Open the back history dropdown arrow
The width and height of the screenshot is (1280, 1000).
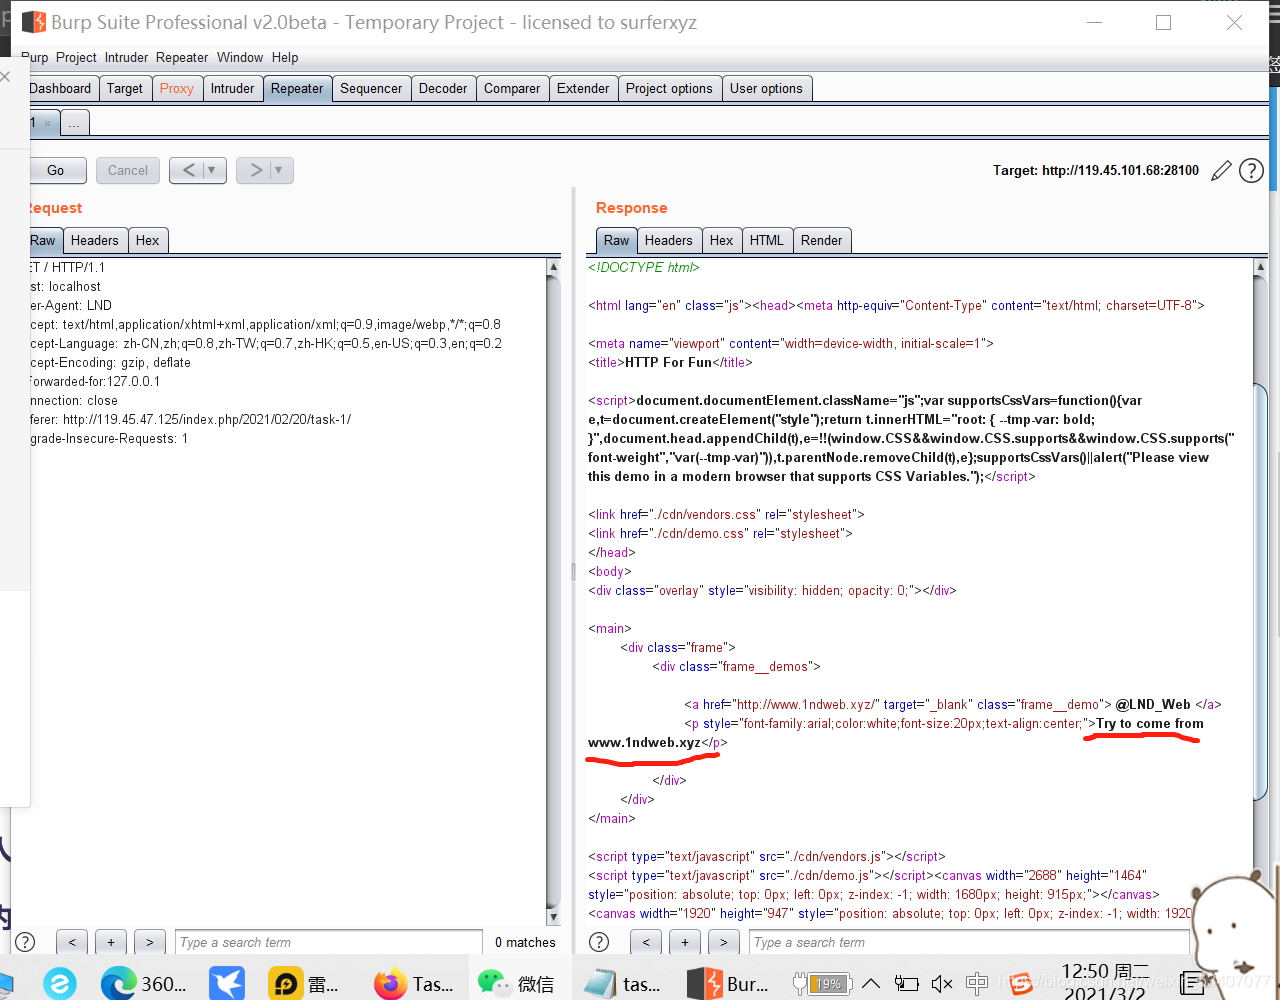point(212,170)
